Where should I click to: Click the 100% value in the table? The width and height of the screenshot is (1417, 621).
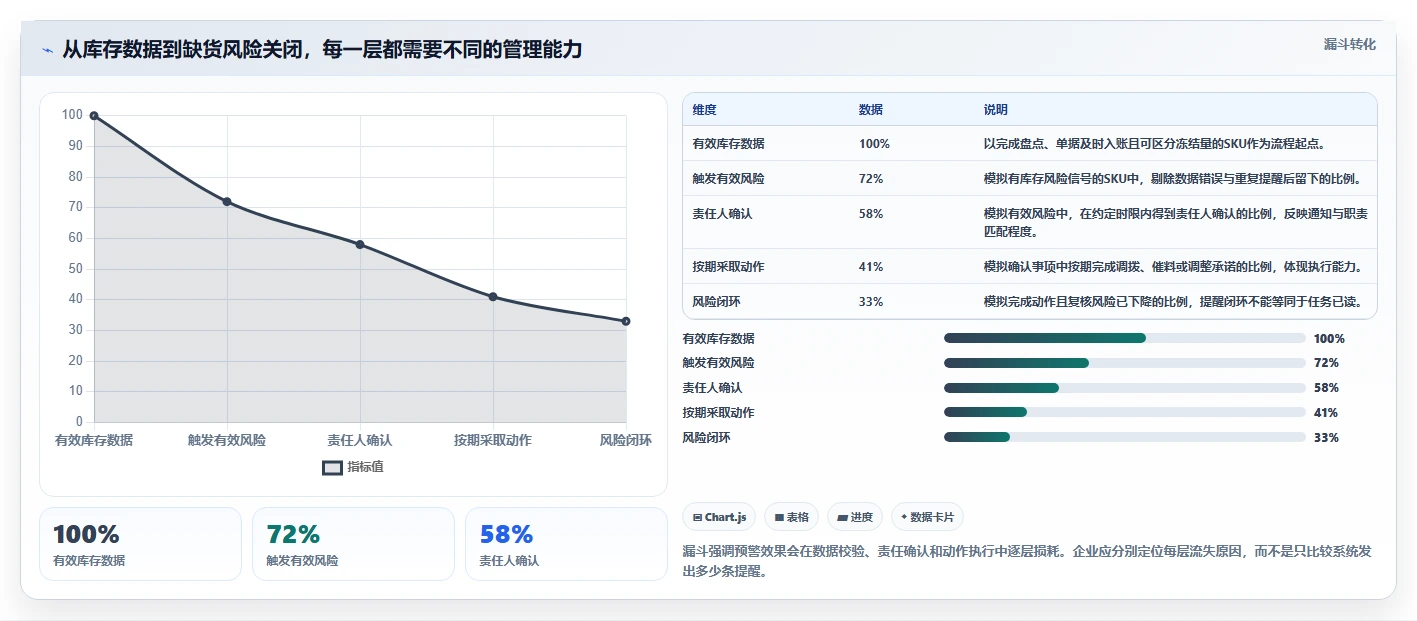[x=874, y=144]
